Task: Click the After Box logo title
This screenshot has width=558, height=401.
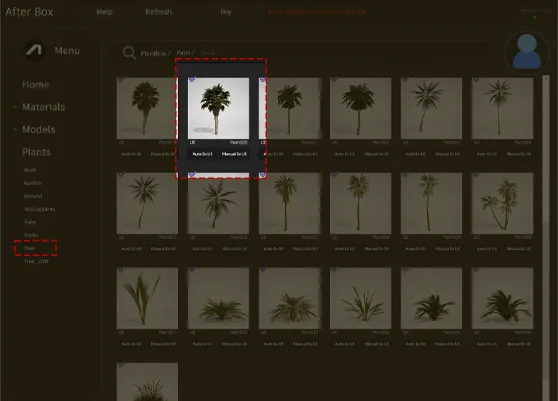Action: (29, 12)
